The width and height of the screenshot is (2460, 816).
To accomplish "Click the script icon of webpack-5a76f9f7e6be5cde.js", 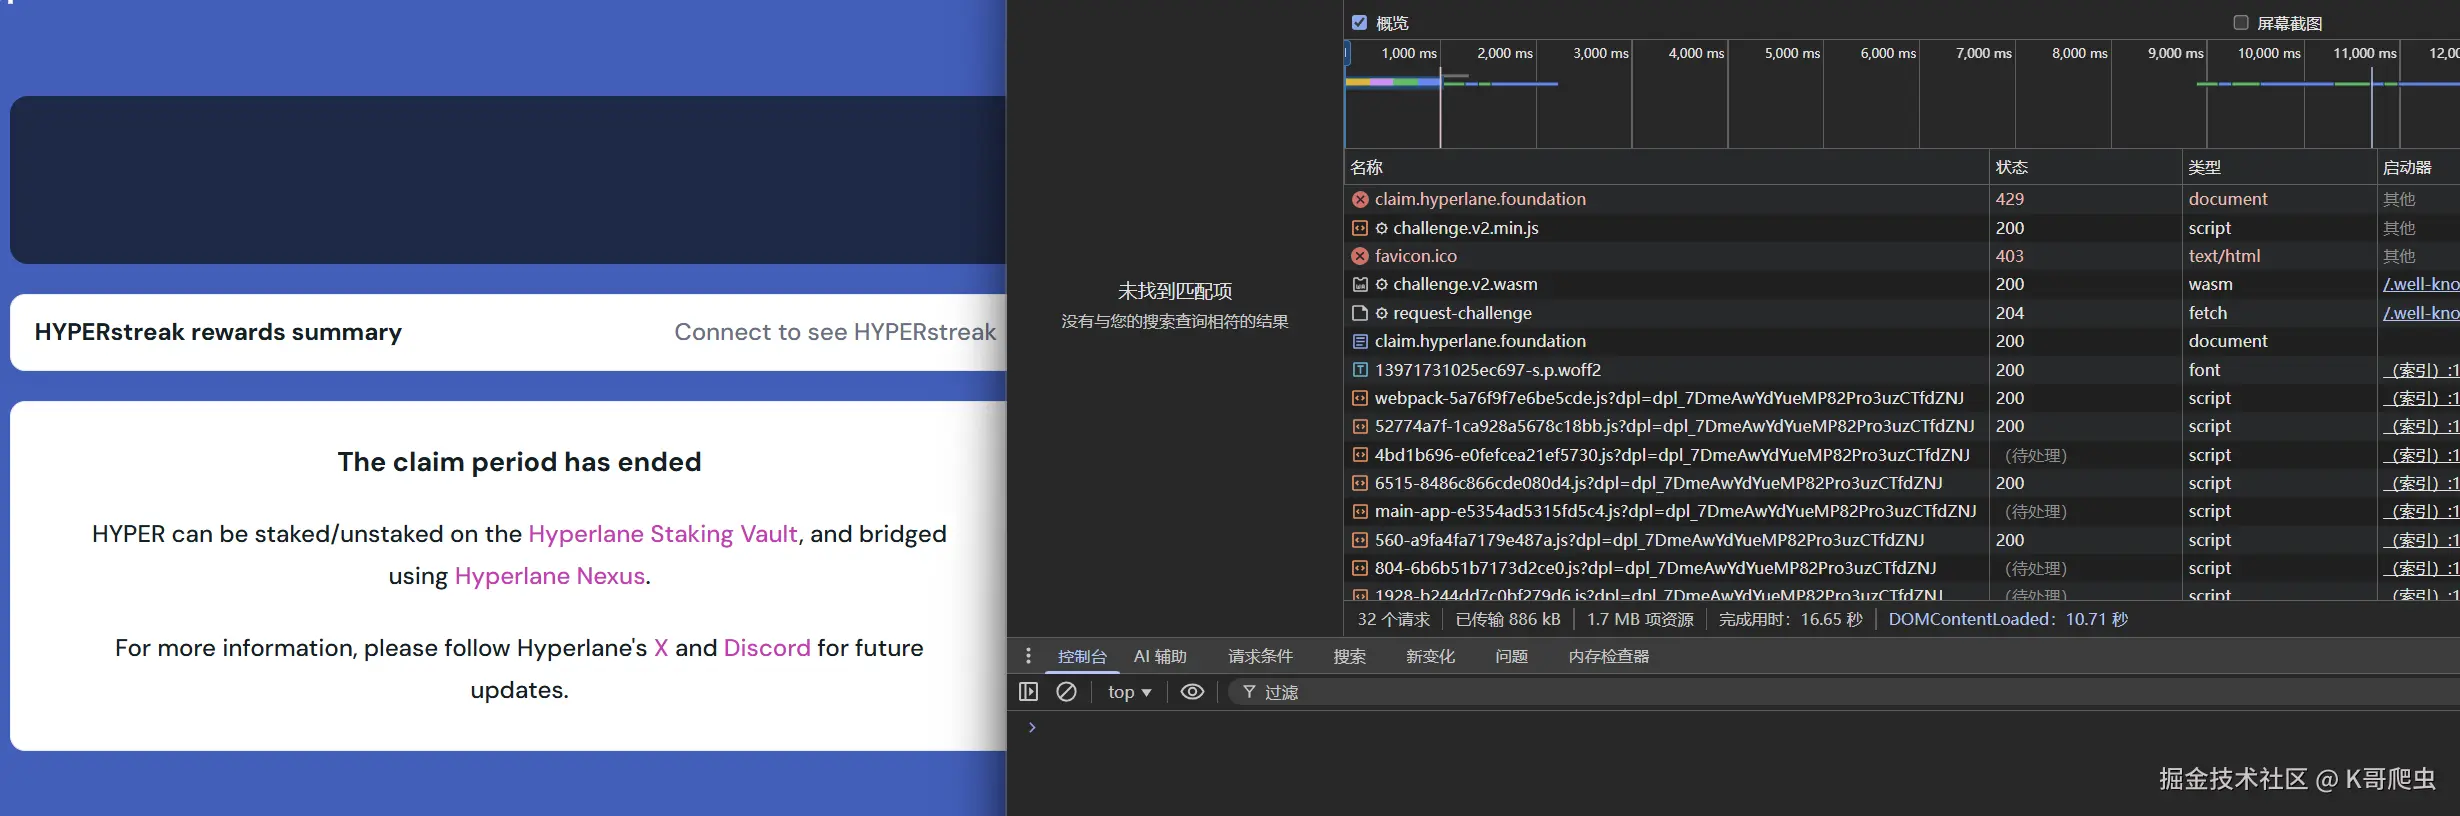I will [x=1360, y=398].
